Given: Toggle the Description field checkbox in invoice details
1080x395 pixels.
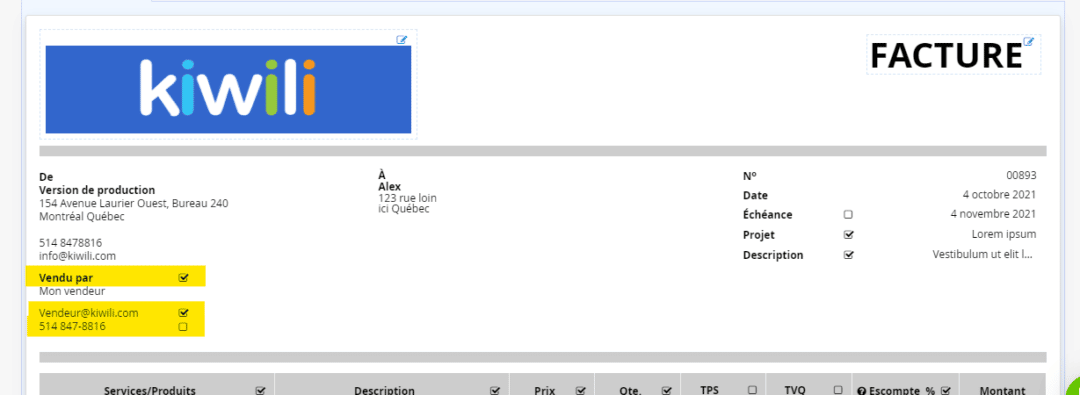Looking at the screenshot, I should point(849,254).
